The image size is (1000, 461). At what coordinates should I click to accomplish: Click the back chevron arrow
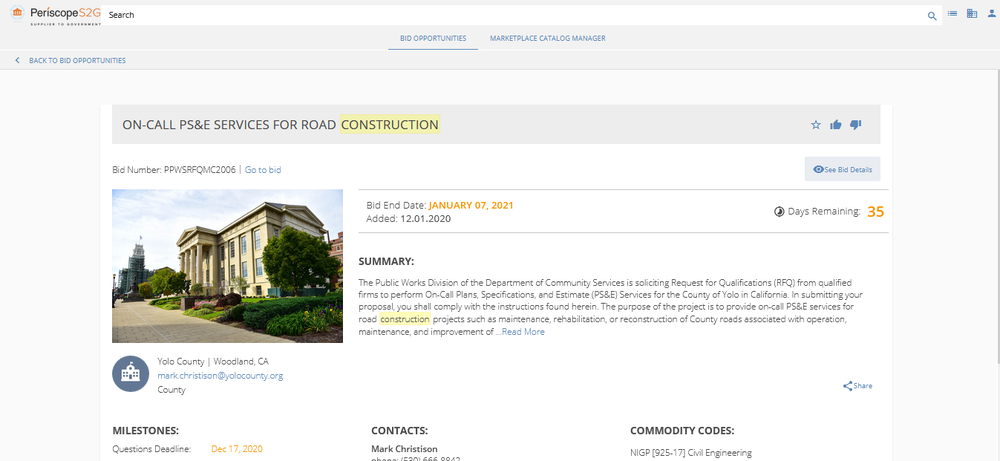(17, 61)
